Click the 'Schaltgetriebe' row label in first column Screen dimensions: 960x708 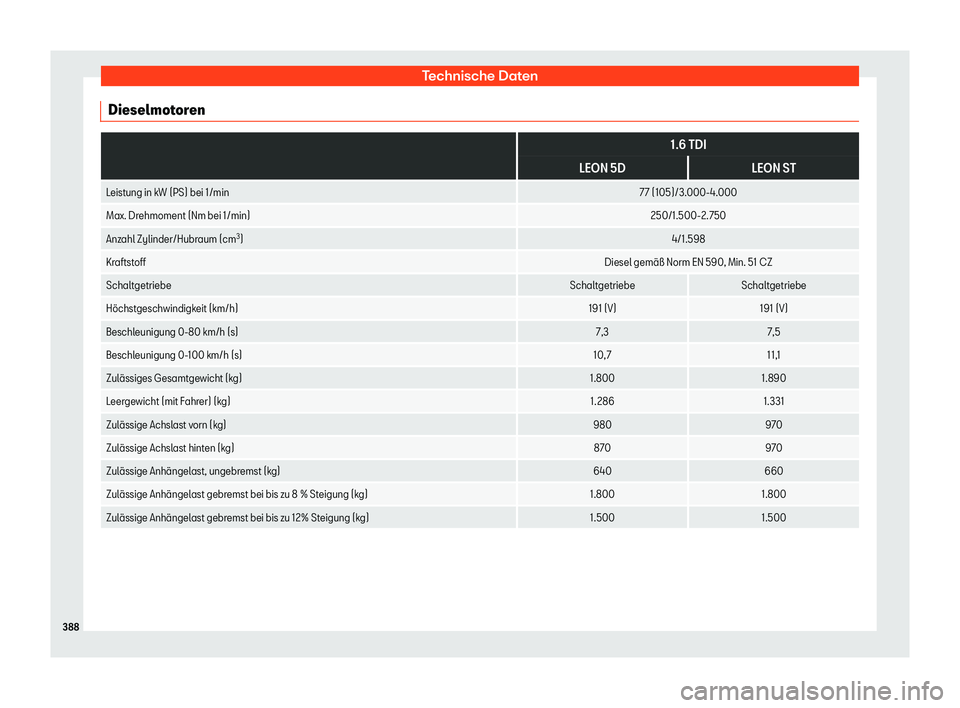tap(138, 285)
